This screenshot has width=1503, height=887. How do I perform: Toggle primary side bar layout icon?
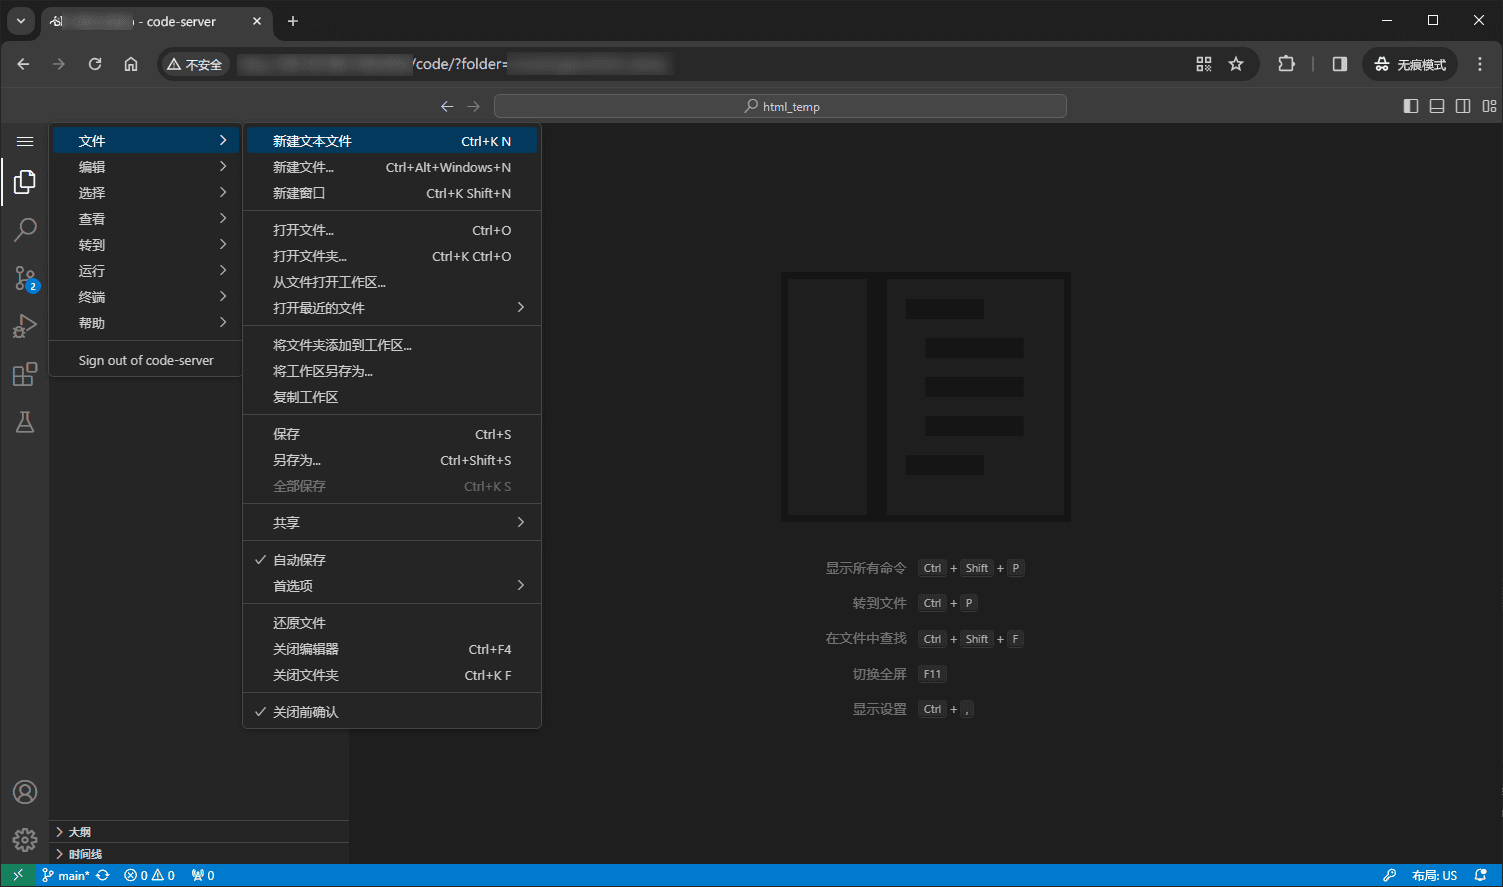coord(1411,106)
